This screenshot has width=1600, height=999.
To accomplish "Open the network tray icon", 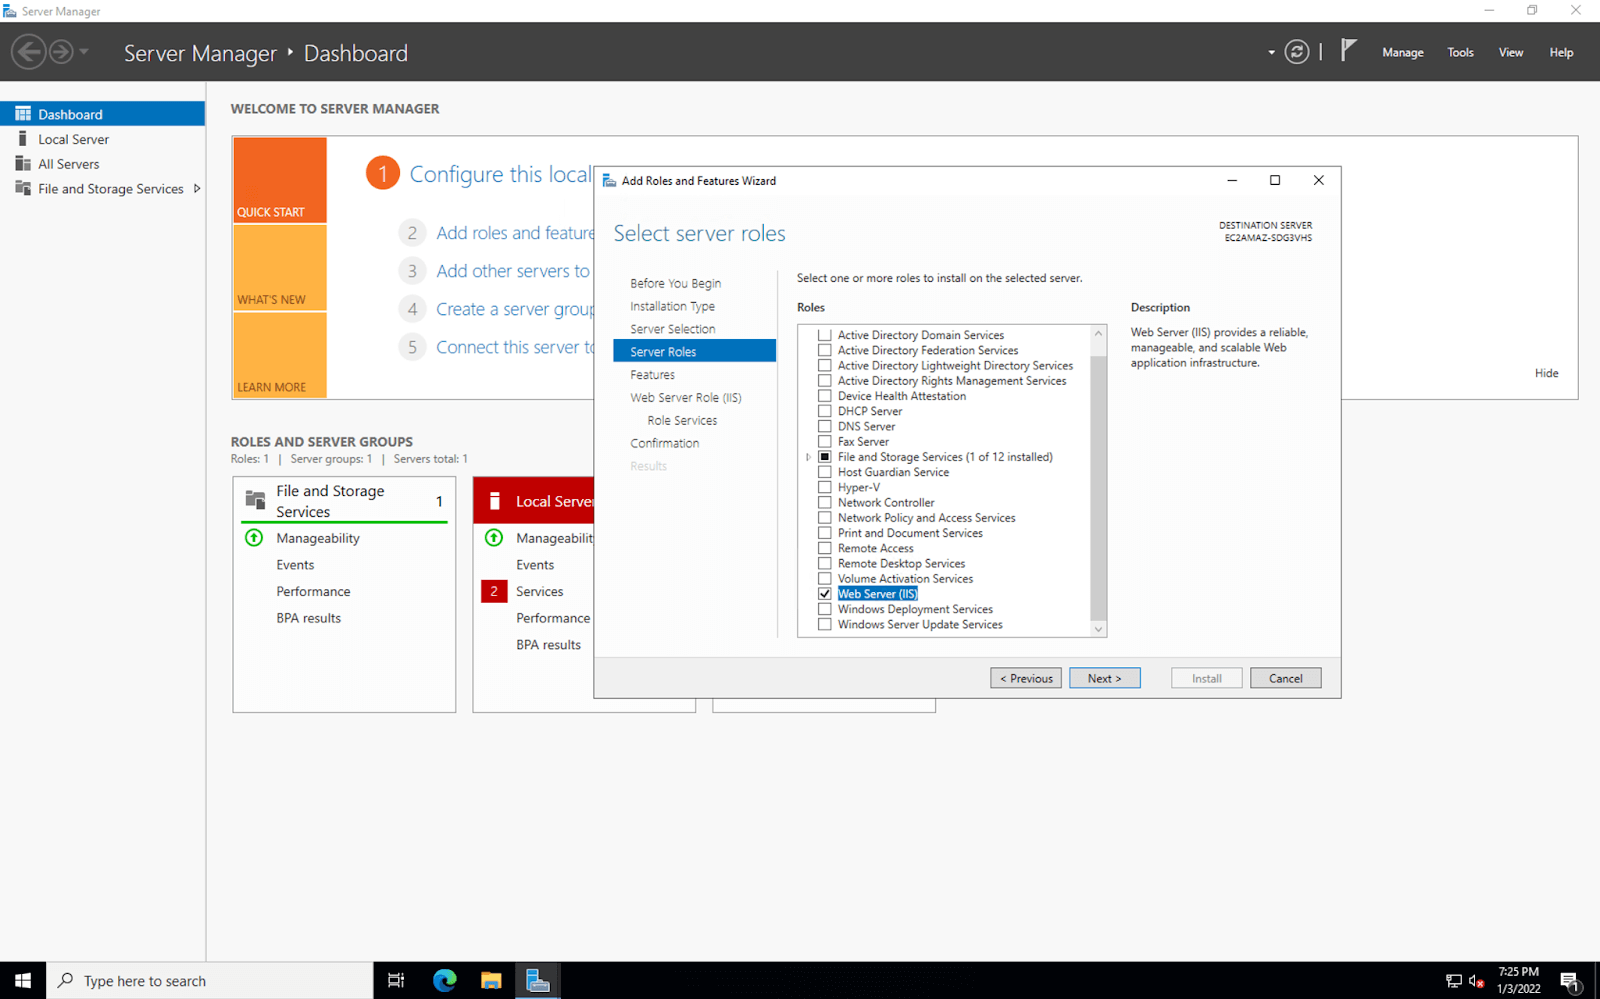I will tap(1454, 981).
